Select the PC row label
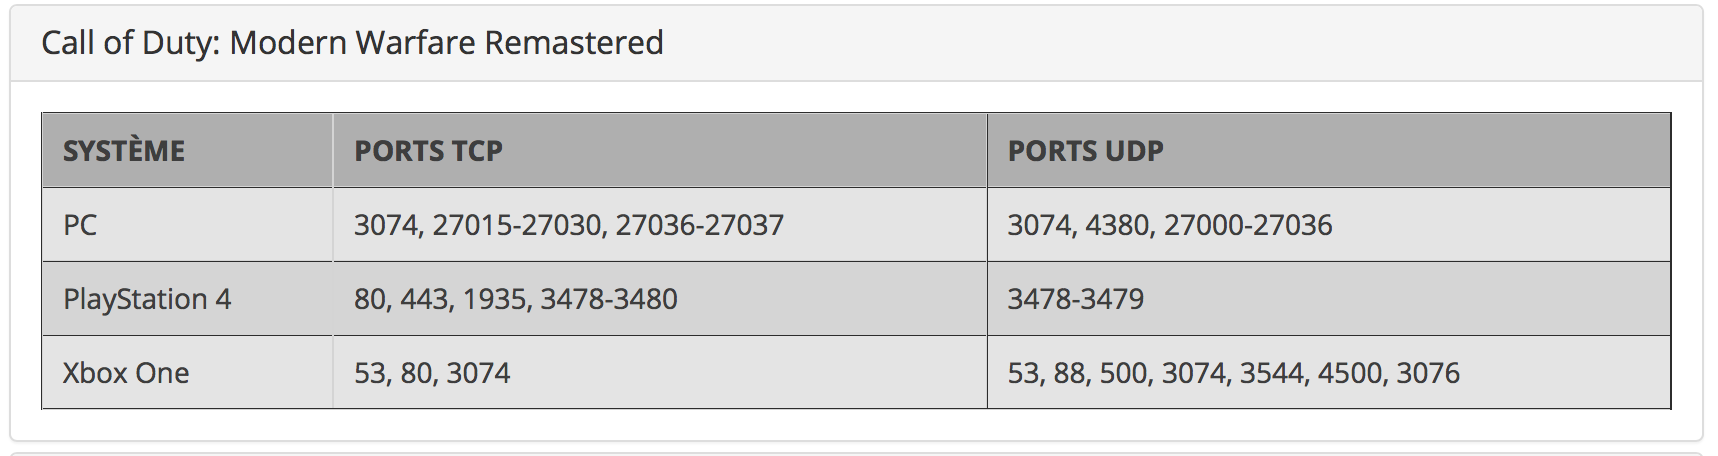This screenshot has height=456, width=1718. 80,225
